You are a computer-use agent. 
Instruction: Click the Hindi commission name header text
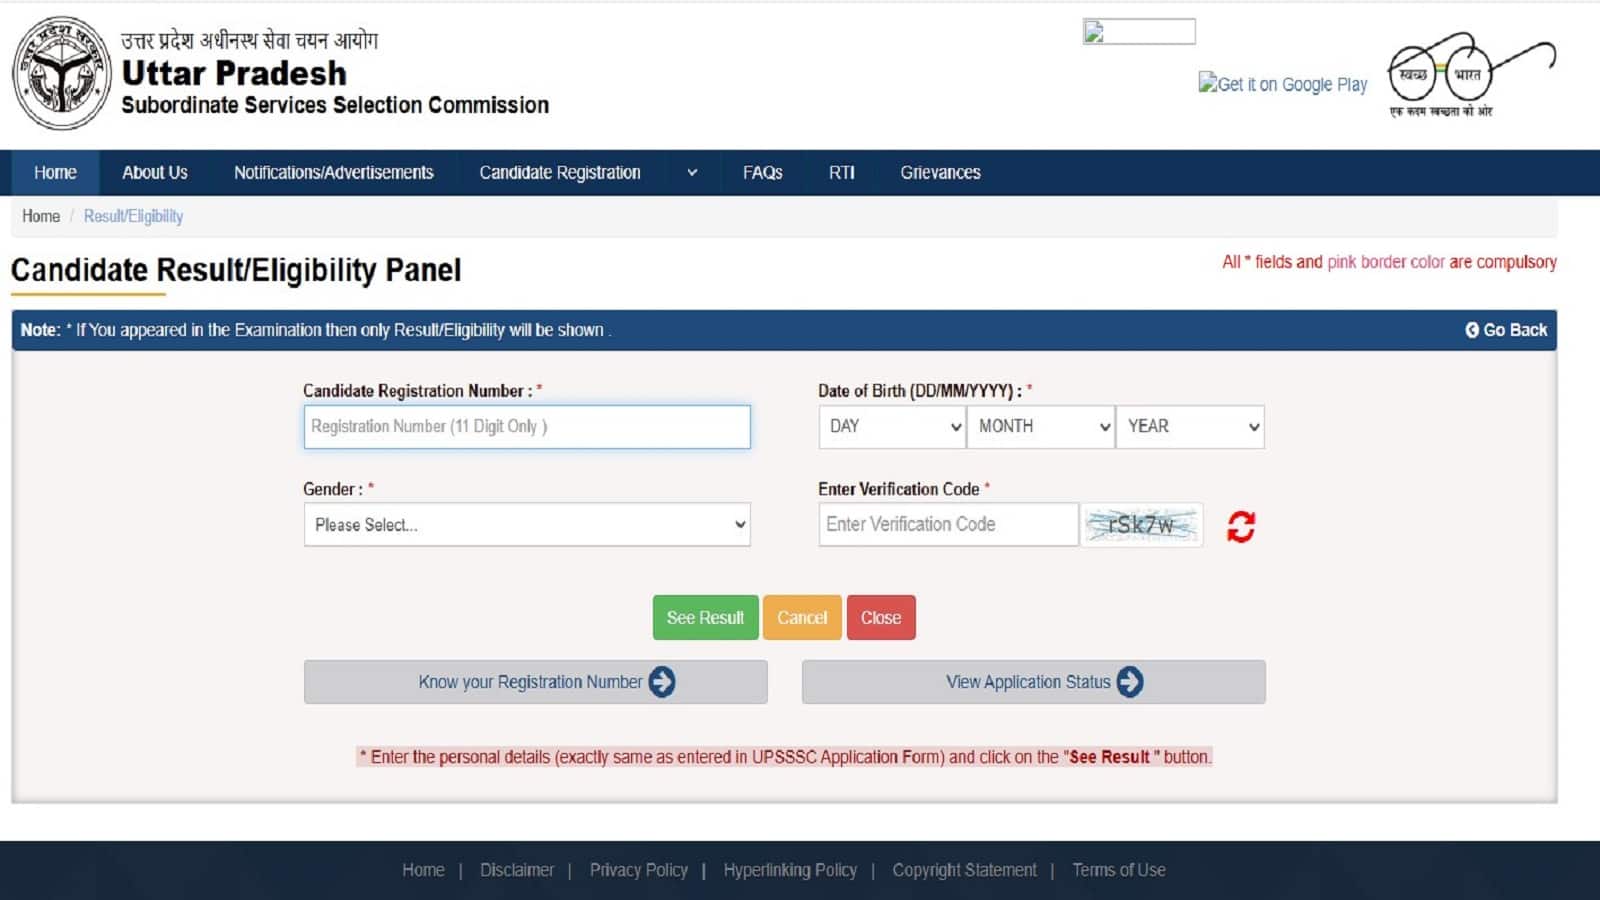[249, 40]
